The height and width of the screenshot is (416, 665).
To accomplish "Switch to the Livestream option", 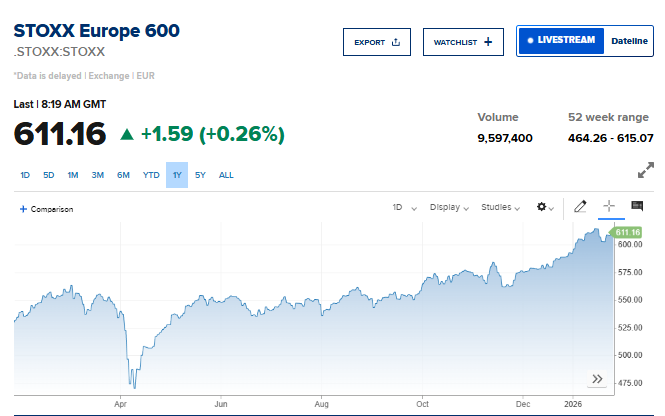I will point(561,41).
